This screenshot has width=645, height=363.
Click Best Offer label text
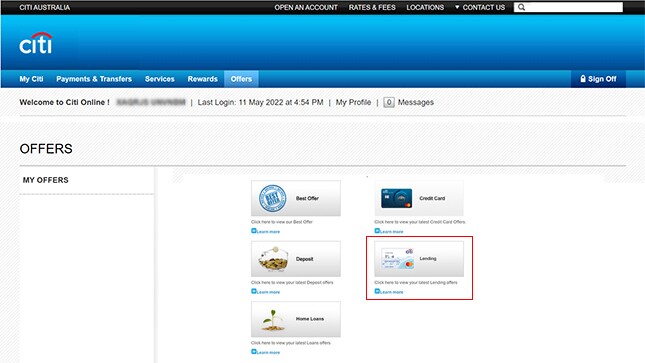click(307, 198)
